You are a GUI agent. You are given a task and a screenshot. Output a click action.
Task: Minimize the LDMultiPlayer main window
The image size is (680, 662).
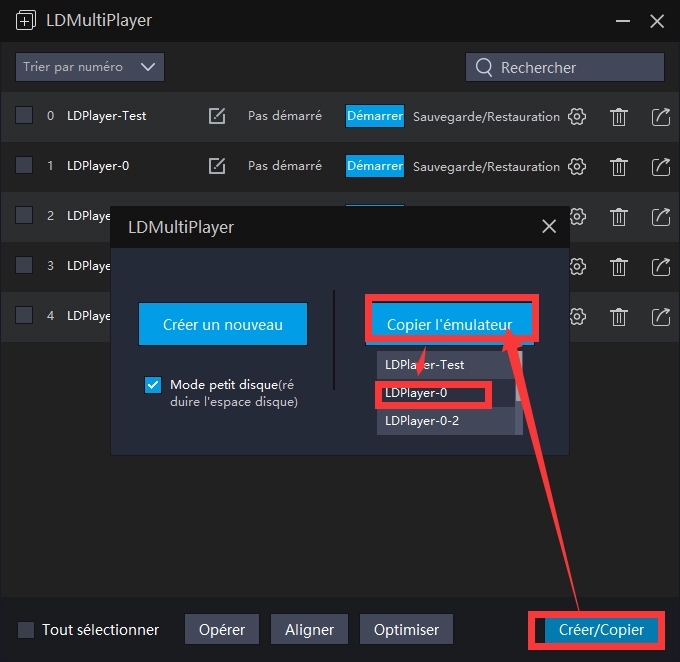pyautogui.click(x=623, y=20)
